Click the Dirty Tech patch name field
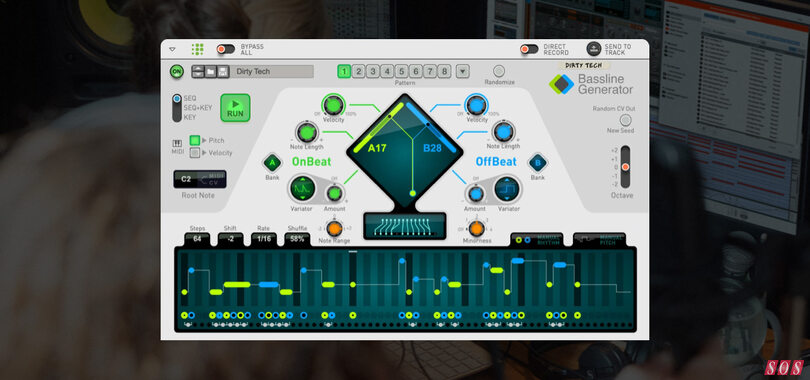The height and width of the screenshot is (380, 810). click(272, 71)
